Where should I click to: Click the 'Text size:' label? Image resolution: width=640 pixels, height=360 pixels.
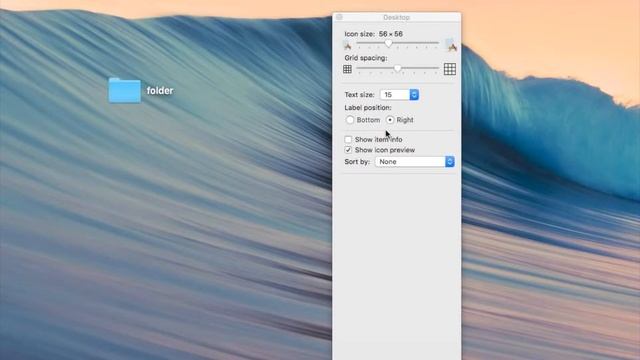click(359, 95)
